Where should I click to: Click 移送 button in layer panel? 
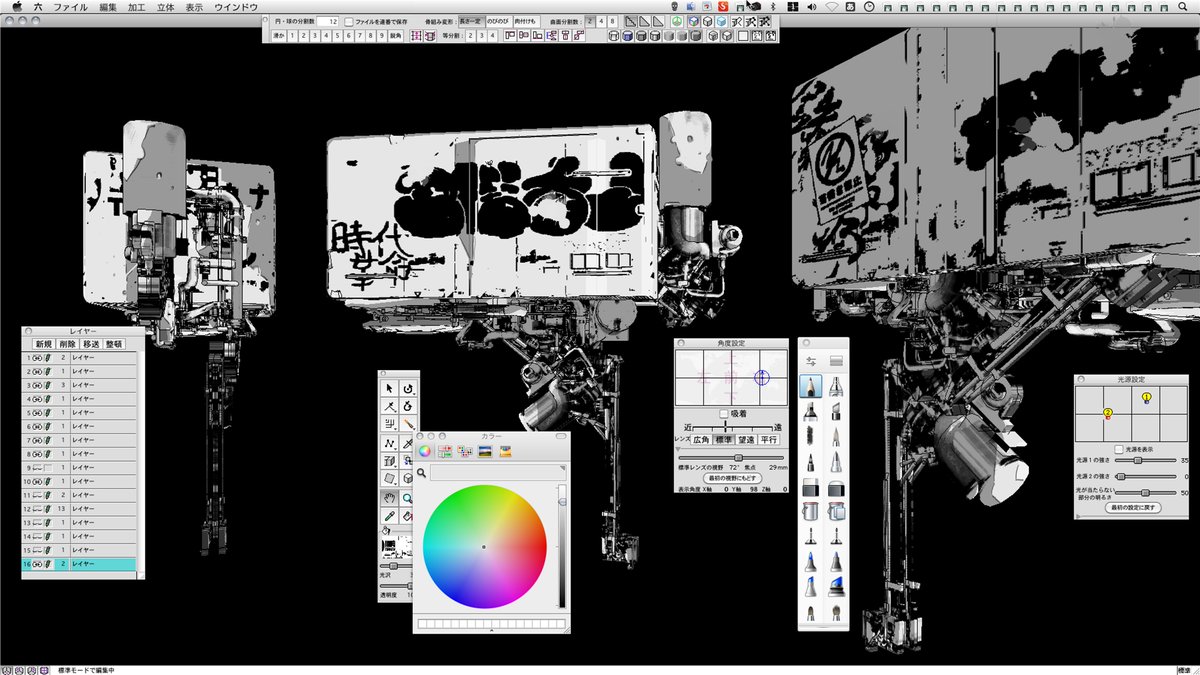click(91, 344)
